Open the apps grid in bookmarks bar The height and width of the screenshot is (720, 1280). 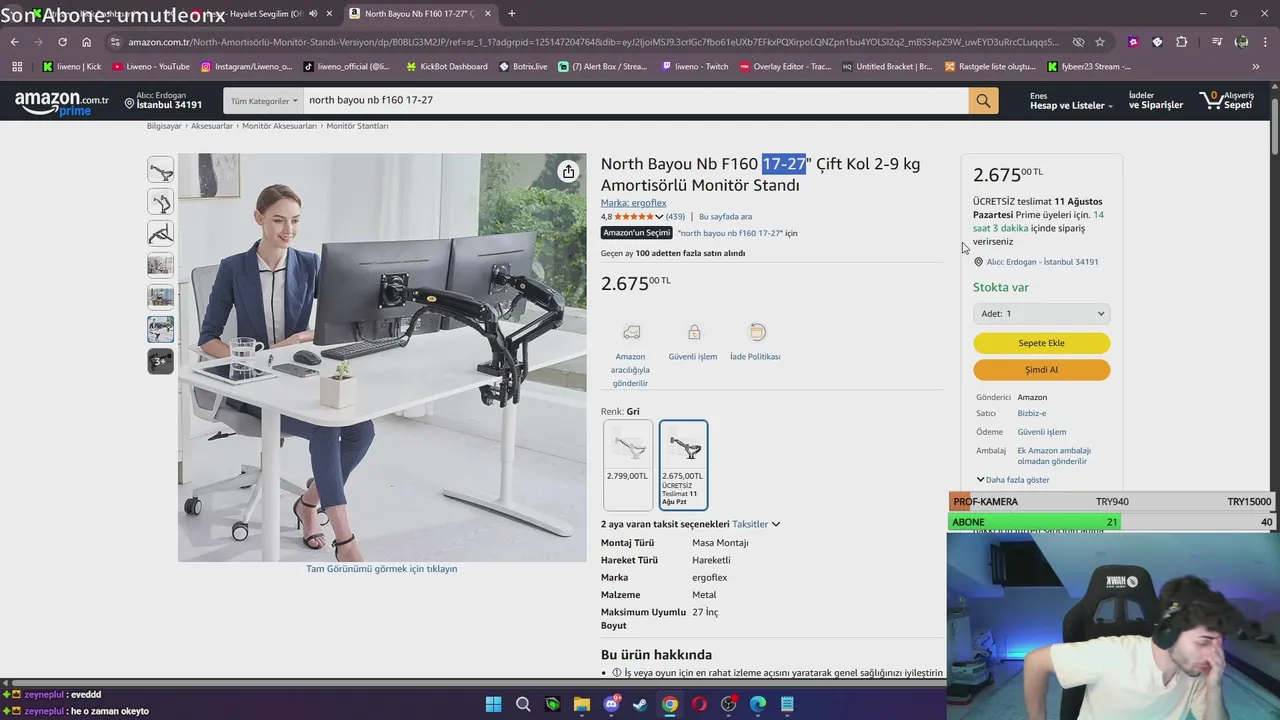[x=17, y=67]
